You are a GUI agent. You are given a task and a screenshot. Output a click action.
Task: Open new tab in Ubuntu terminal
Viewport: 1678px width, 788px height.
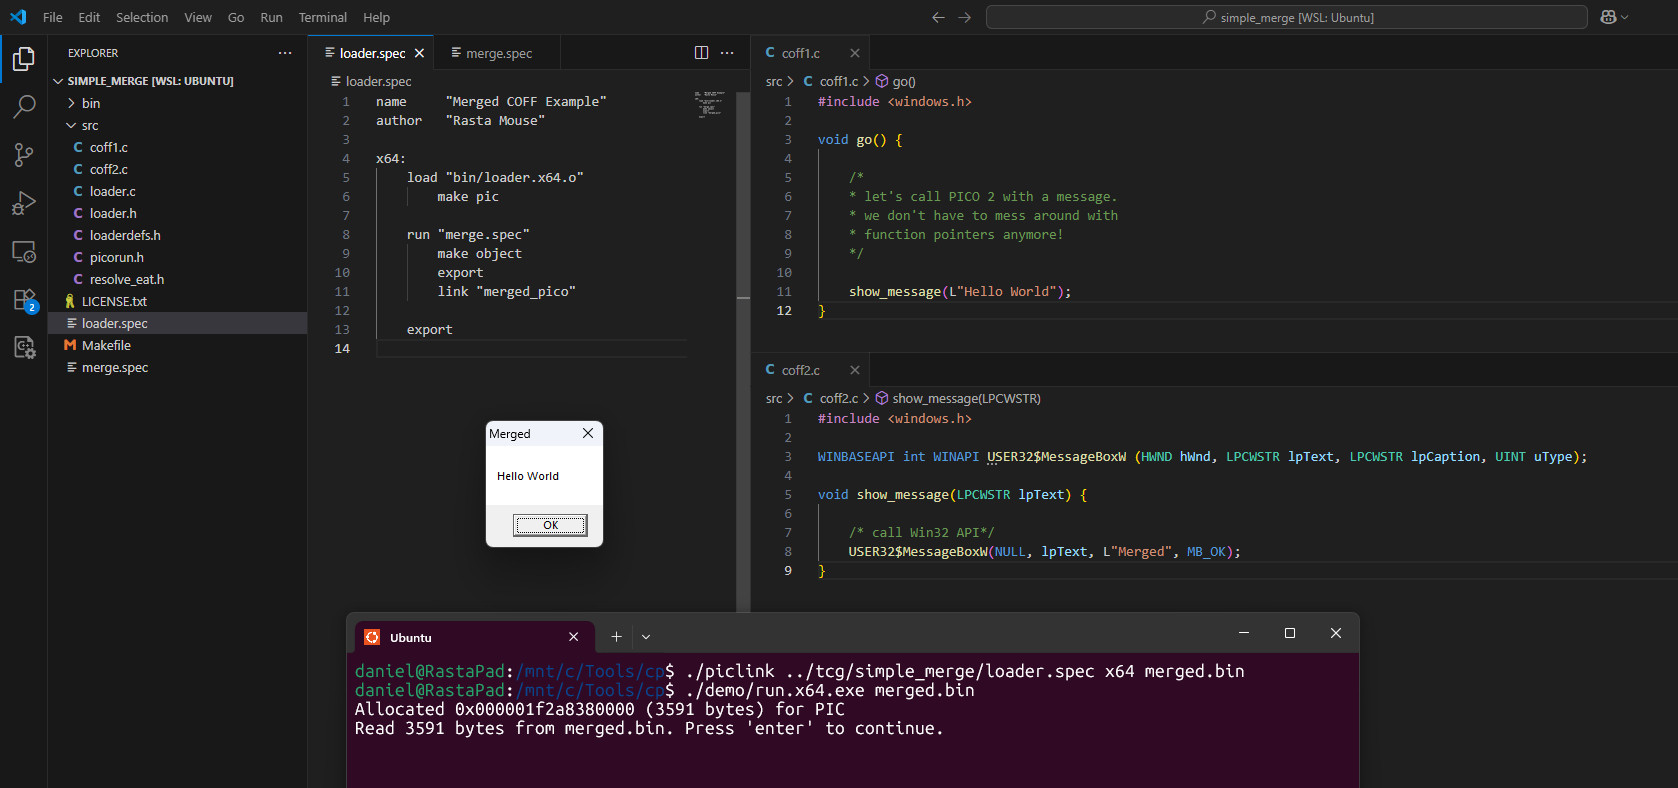616,637
